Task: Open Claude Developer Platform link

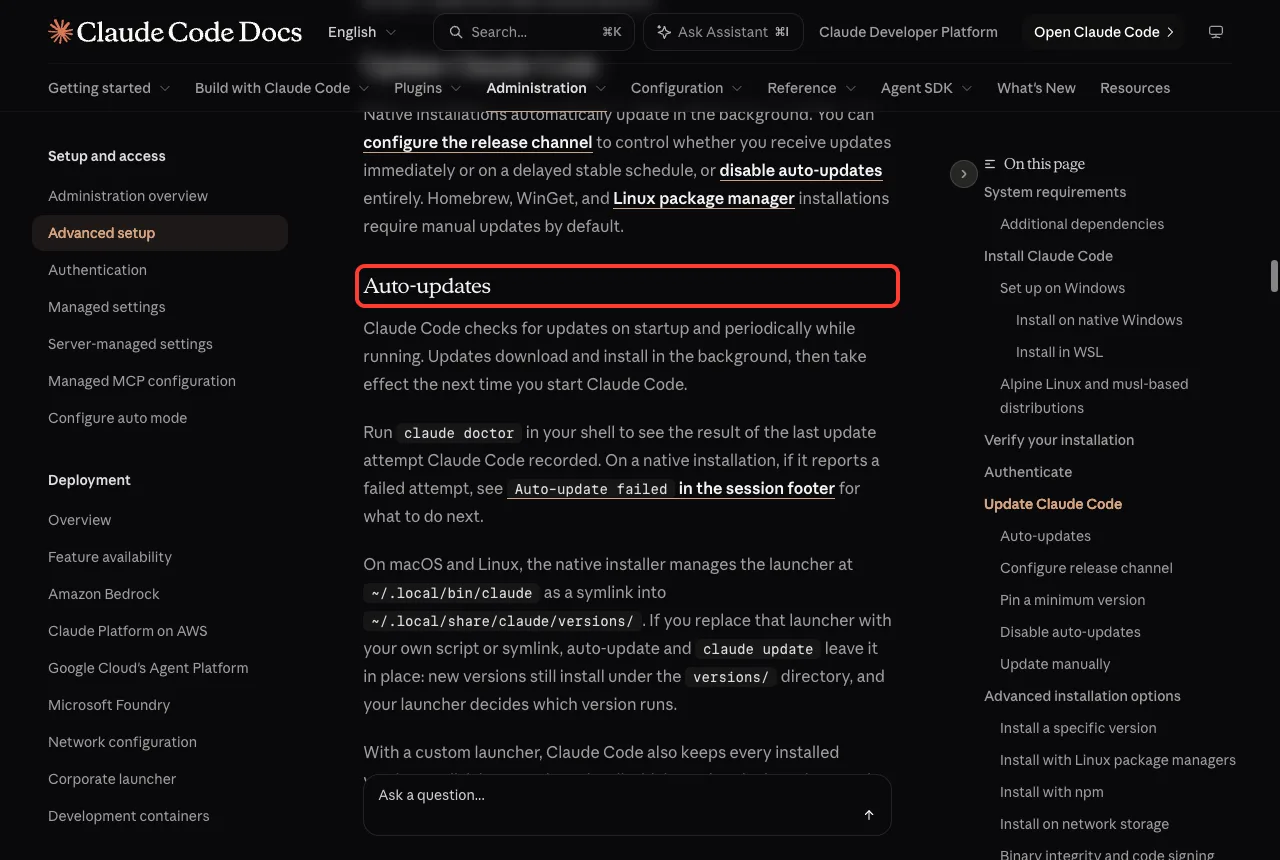Action: click(908, 32)
